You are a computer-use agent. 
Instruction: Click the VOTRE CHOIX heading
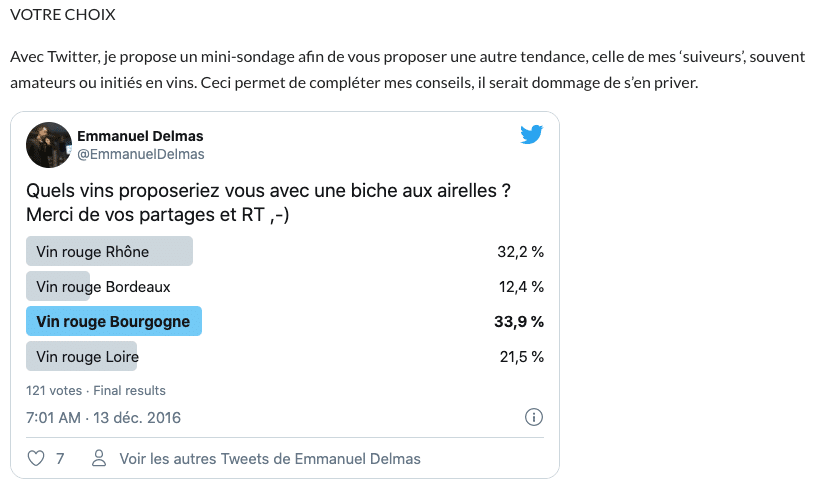62,17
